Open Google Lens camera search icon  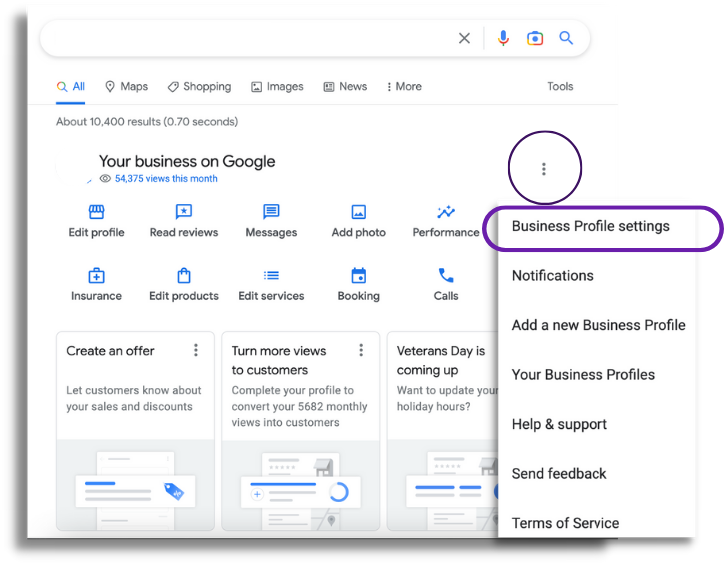[535, 38]
